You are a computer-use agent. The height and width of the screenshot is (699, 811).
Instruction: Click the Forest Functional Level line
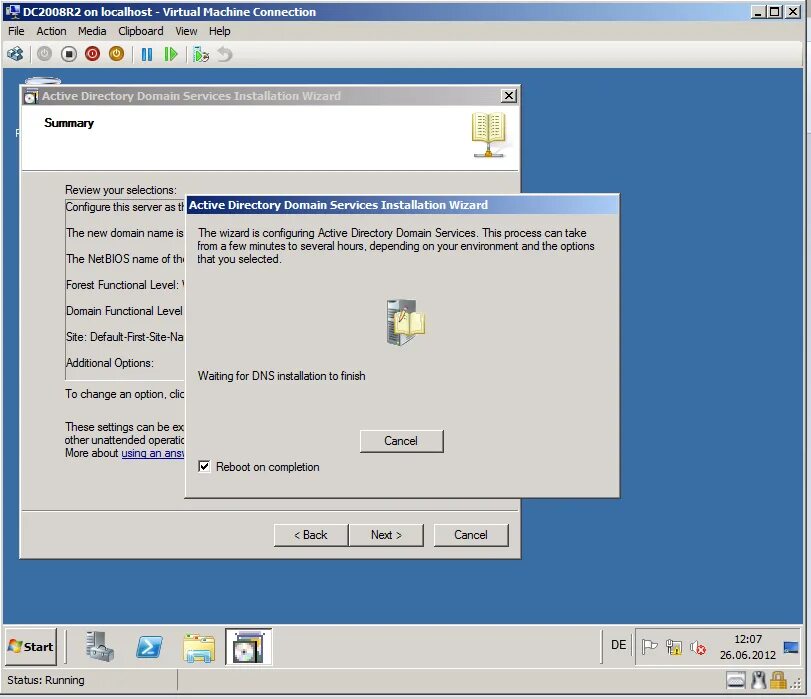pyautogui.click(x=125, y=285)
